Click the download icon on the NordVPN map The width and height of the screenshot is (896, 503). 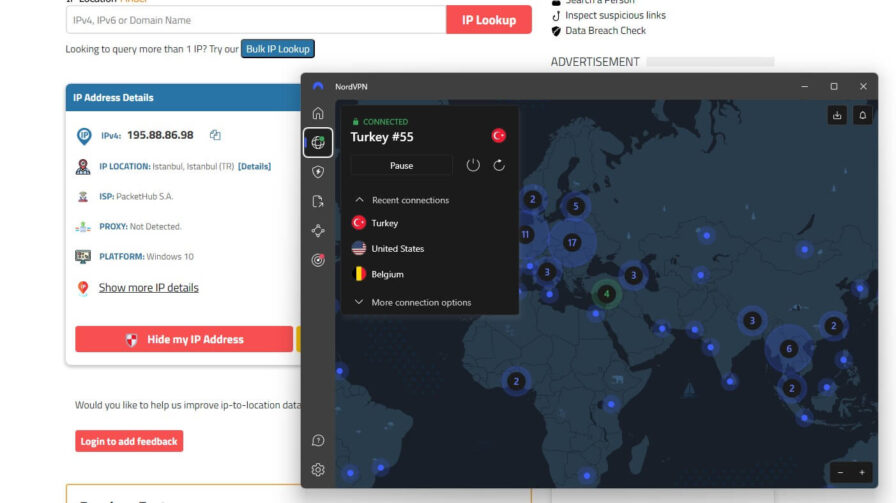click(837, 115)
